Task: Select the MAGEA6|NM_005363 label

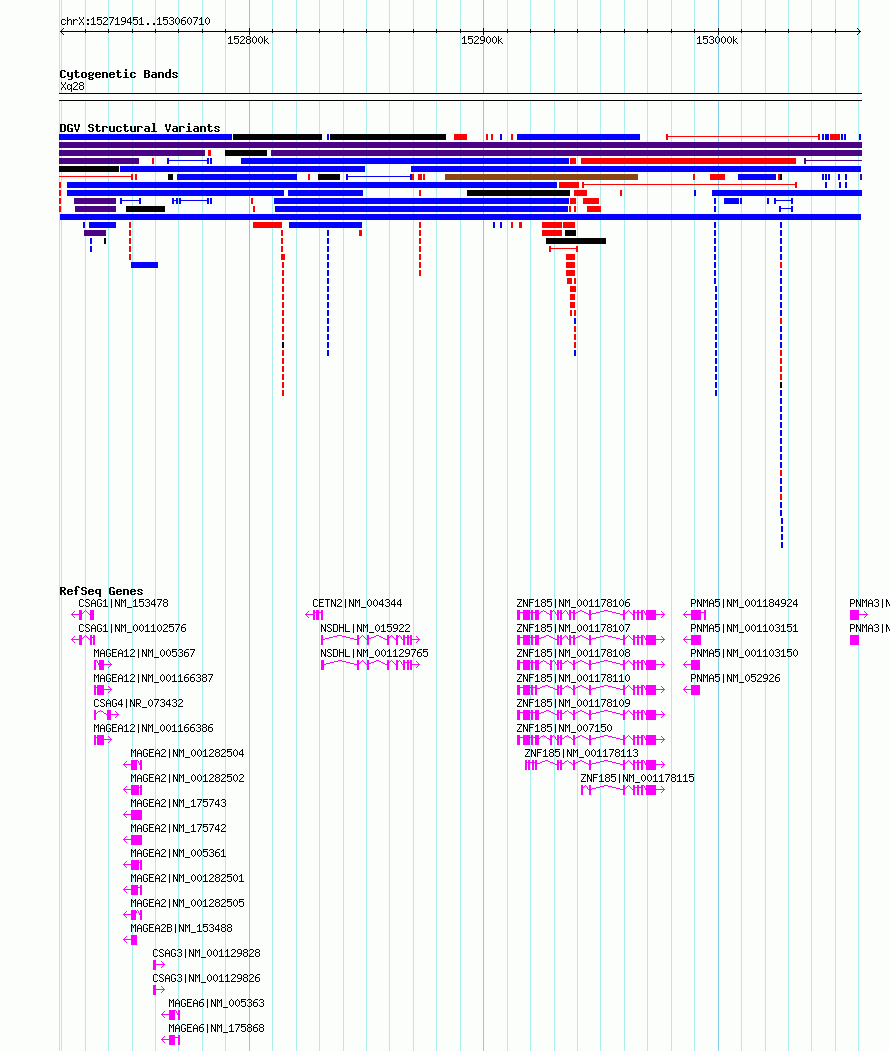Action: pos(216,1003)
